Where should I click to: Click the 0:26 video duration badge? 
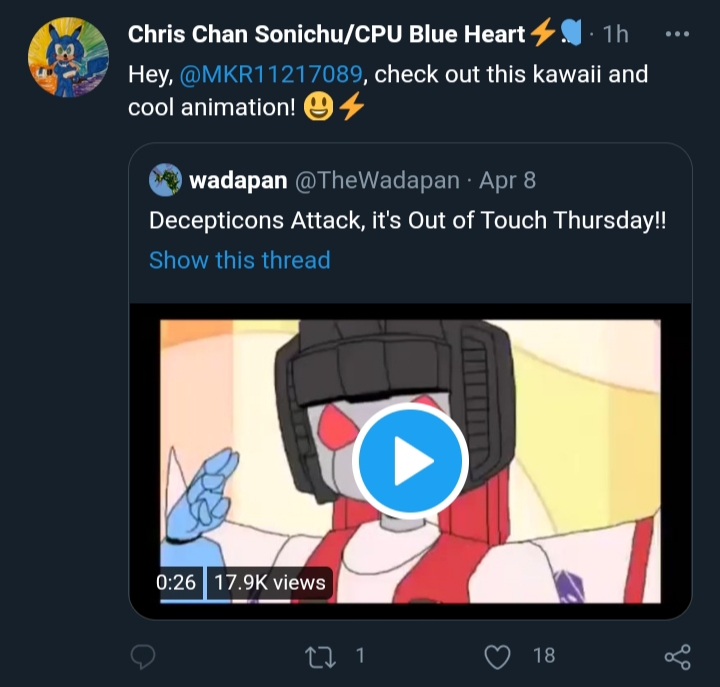(176, 583)
